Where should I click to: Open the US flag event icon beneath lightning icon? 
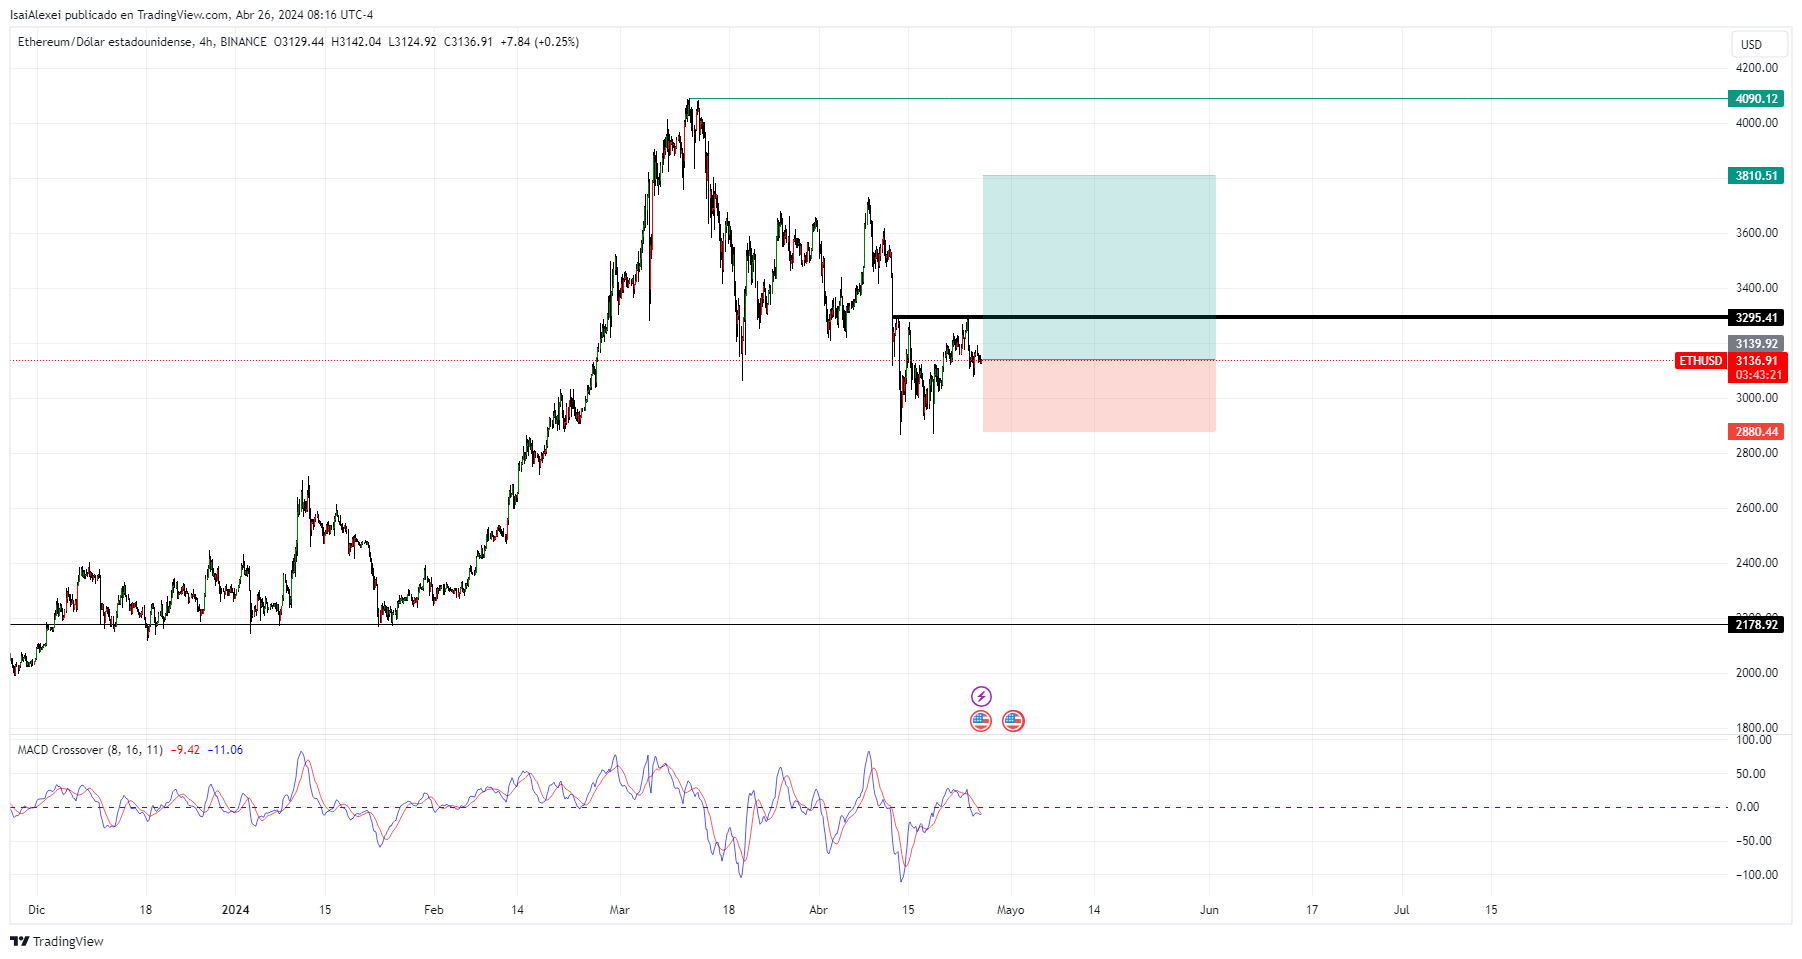pos(981,721)
